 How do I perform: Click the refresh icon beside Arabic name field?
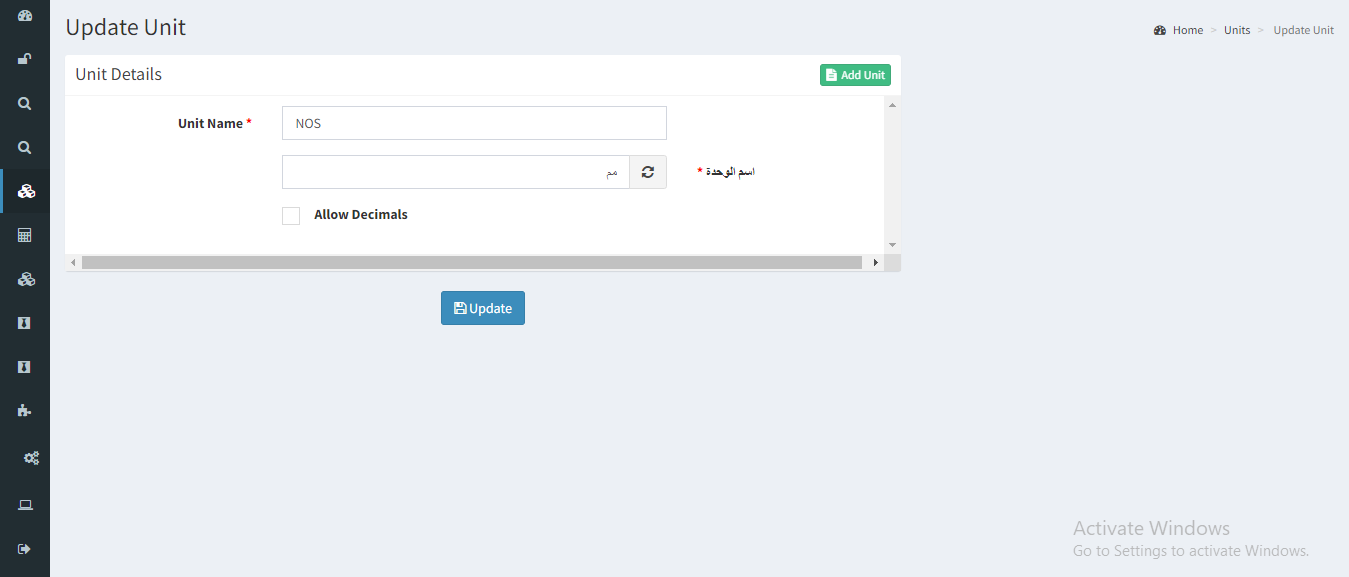(648, 172)
